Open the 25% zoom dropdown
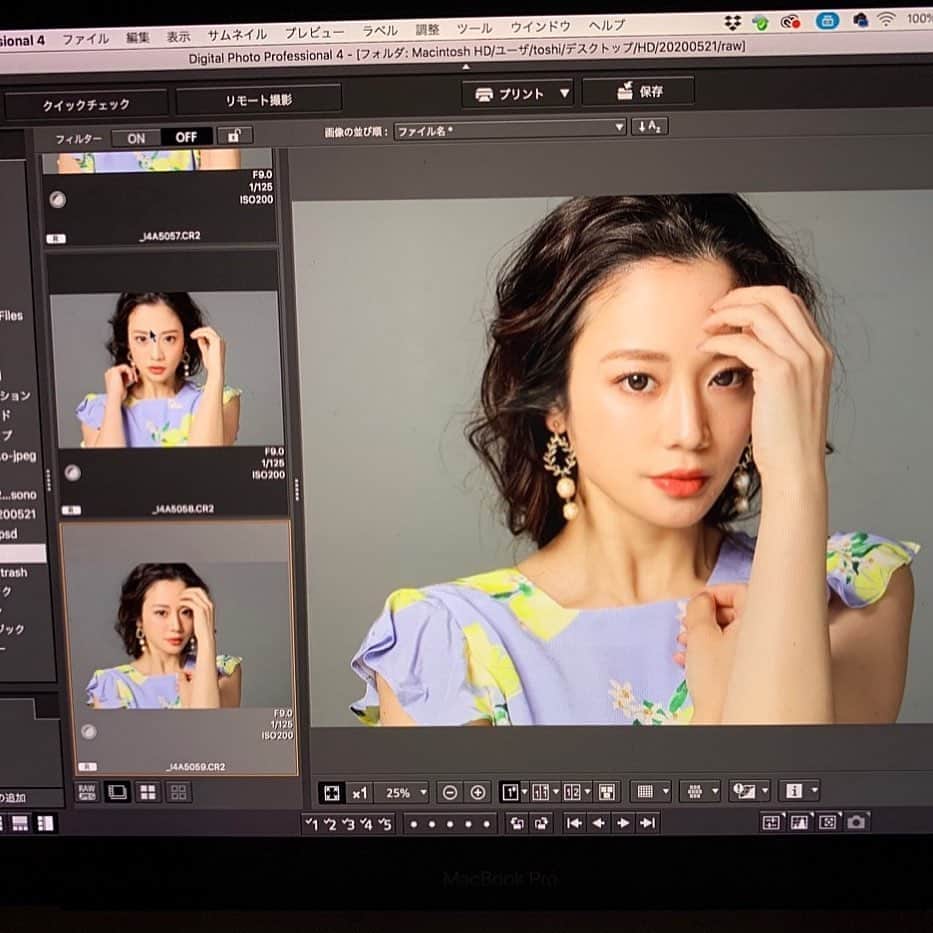The height and width of the screenshot is (933, 933). (403, 793)
